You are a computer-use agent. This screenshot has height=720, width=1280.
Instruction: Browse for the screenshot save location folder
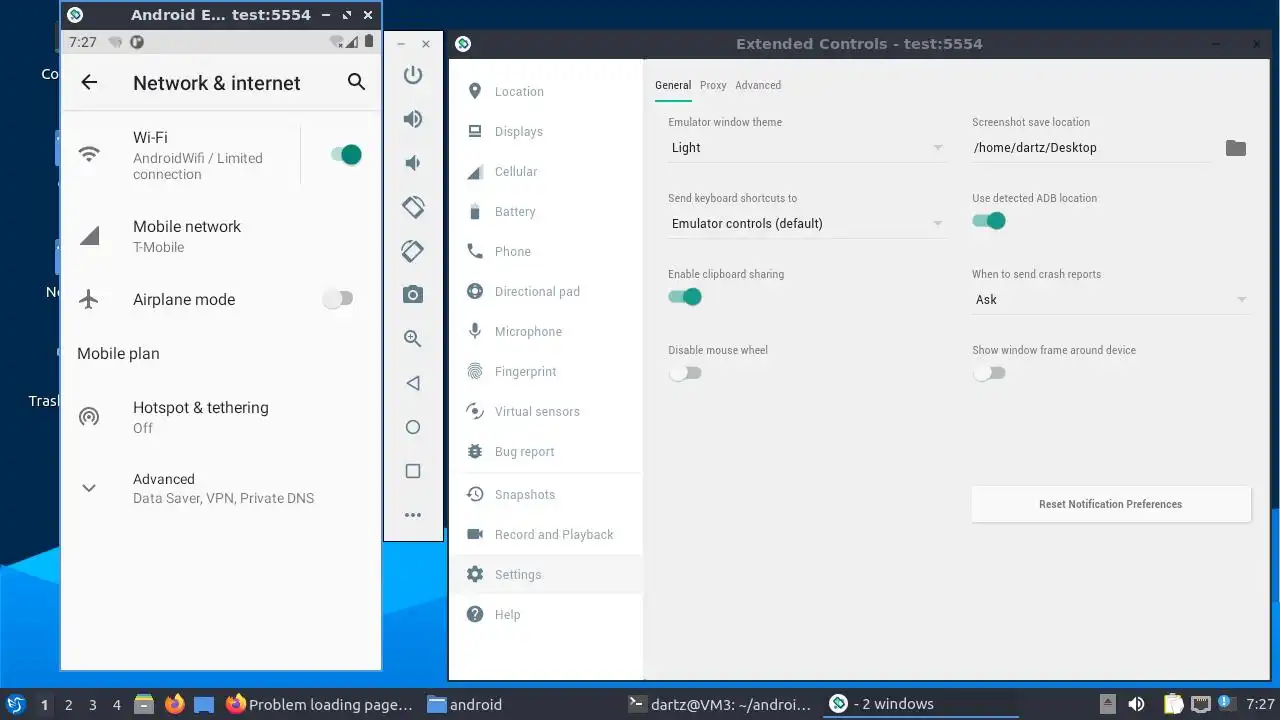[1236, 148]
